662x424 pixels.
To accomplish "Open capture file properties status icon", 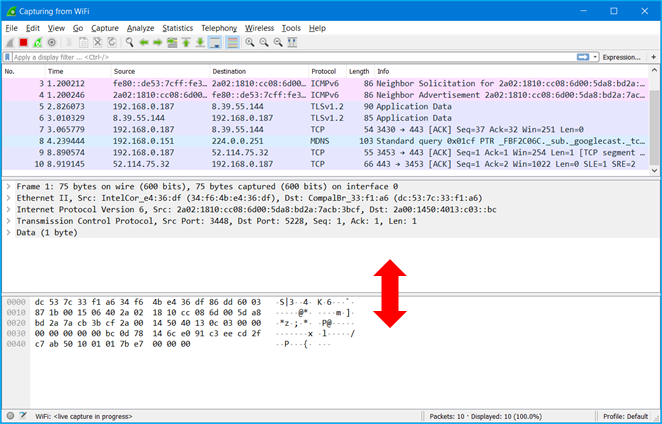I will [x=23, y=416].
